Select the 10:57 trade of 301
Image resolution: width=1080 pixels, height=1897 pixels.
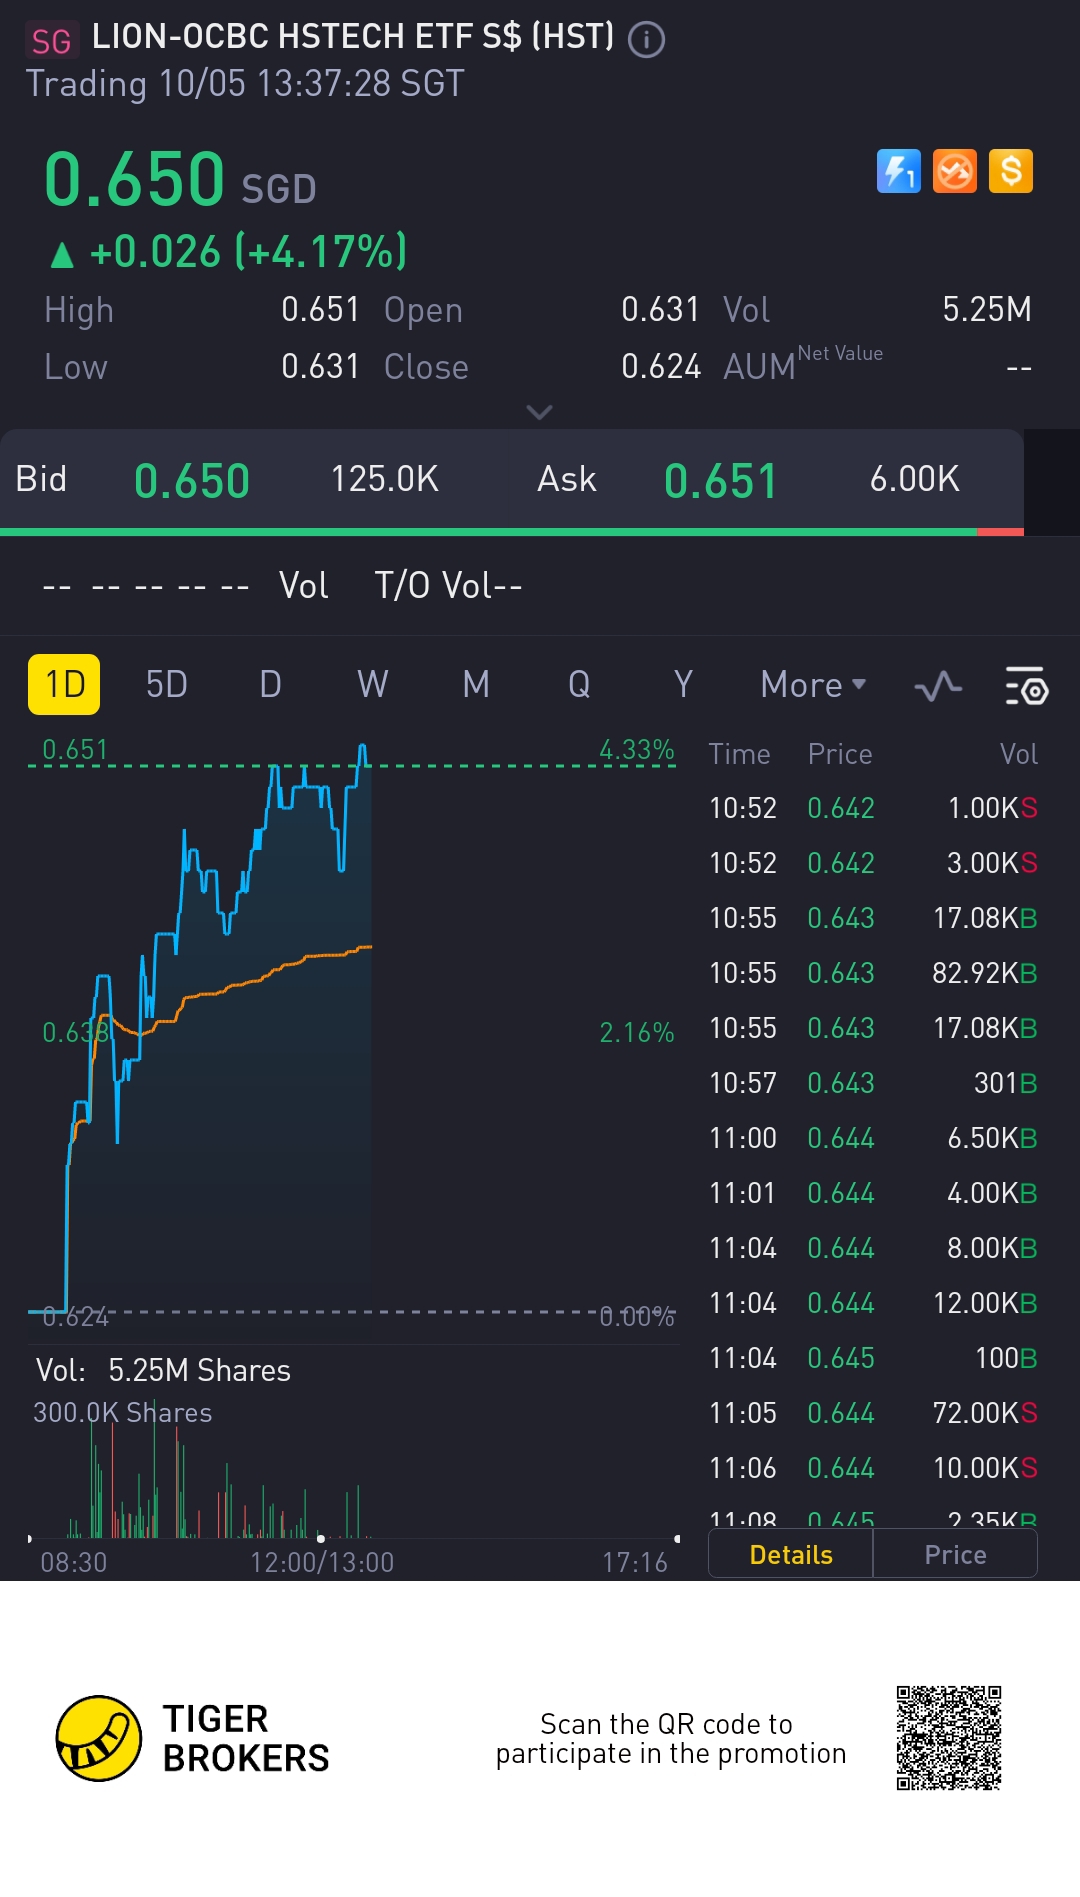(873, 1083)
